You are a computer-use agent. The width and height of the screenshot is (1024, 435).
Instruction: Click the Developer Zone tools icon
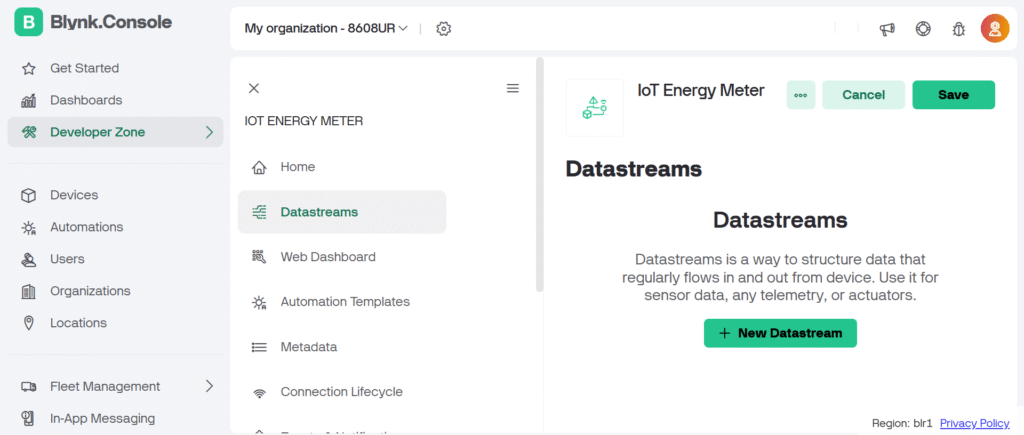[x=28, y=133]
